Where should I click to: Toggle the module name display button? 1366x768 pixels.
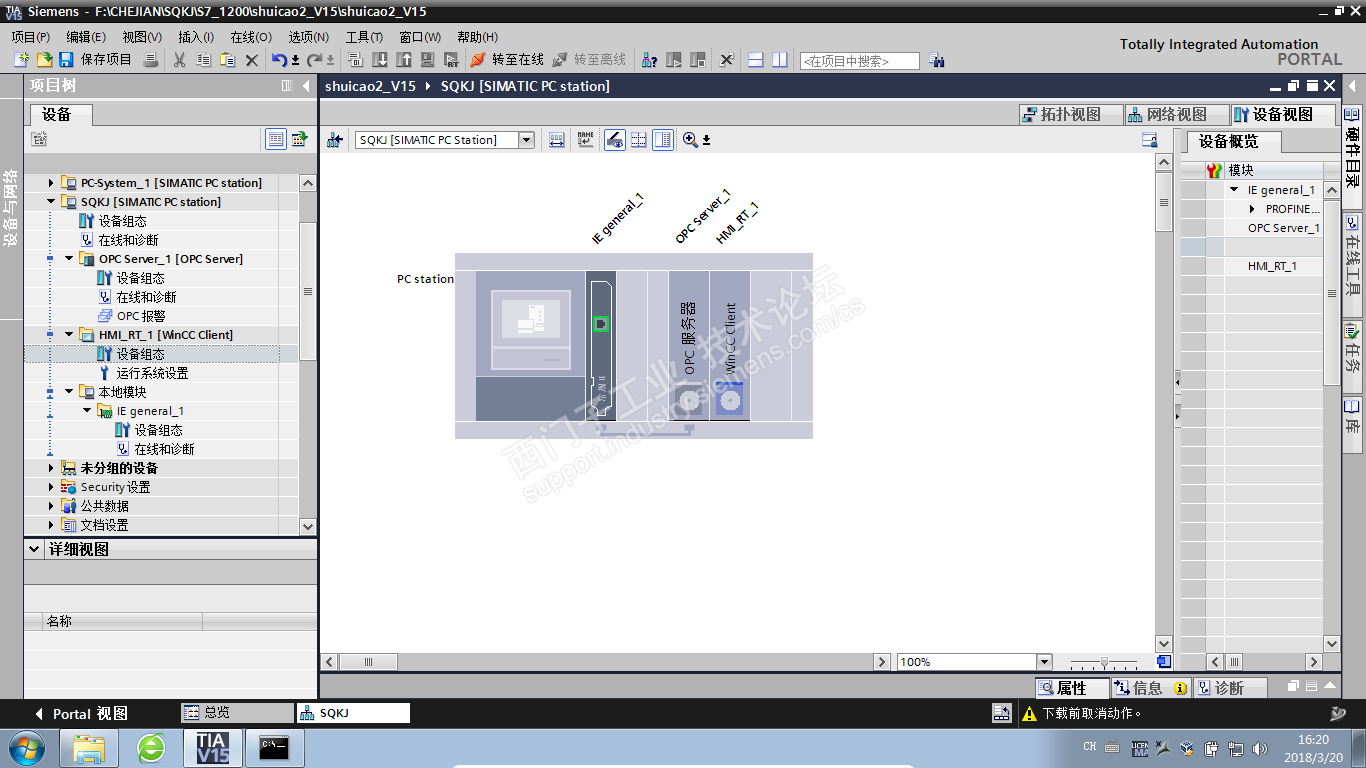pyautogui.click(x=586, y=140)
